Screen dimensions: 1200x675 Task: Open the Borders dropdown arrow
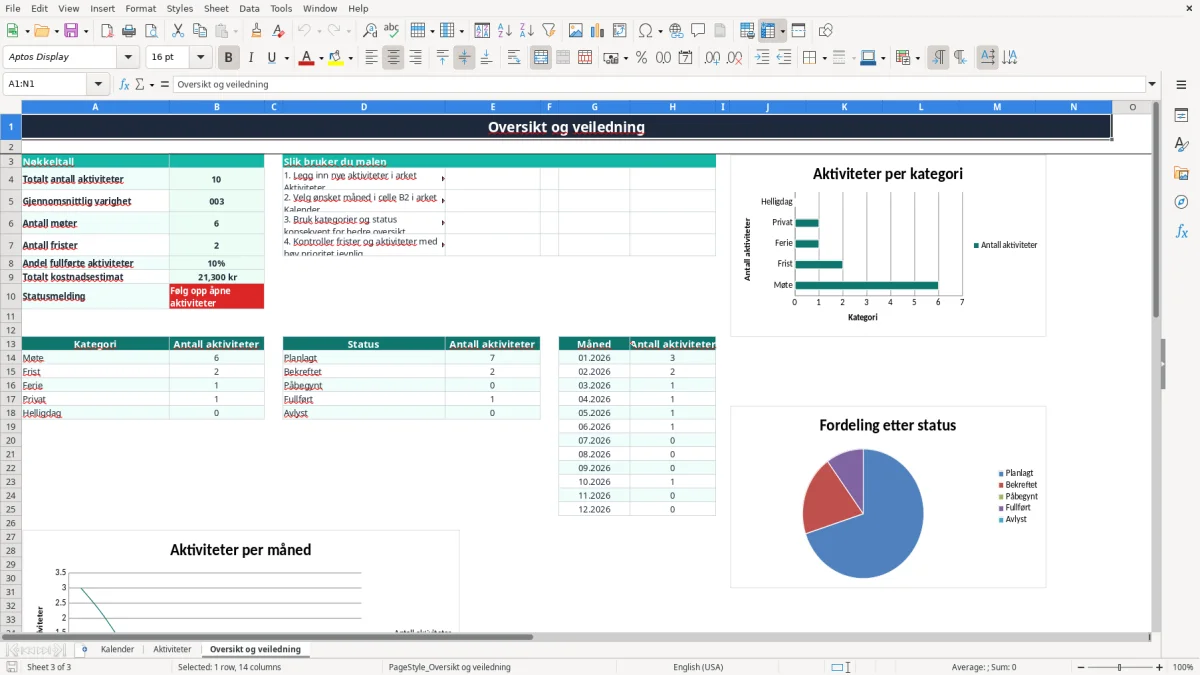click(824, 58)
